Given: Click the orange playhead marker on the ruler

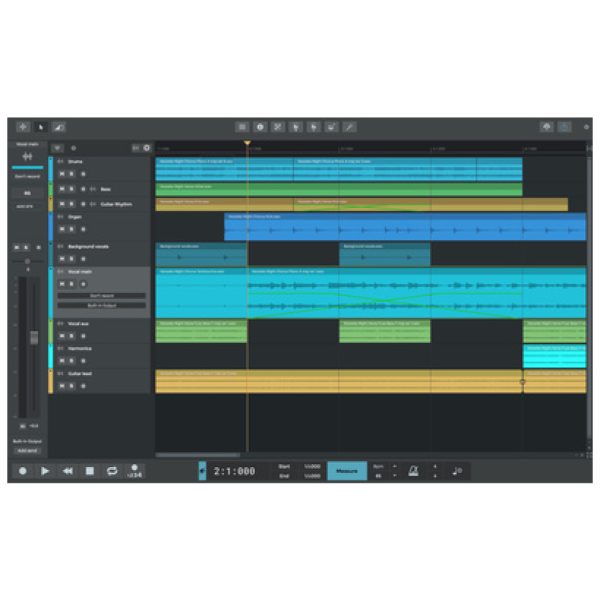Looking at the screenshot, I should [248, 143].
